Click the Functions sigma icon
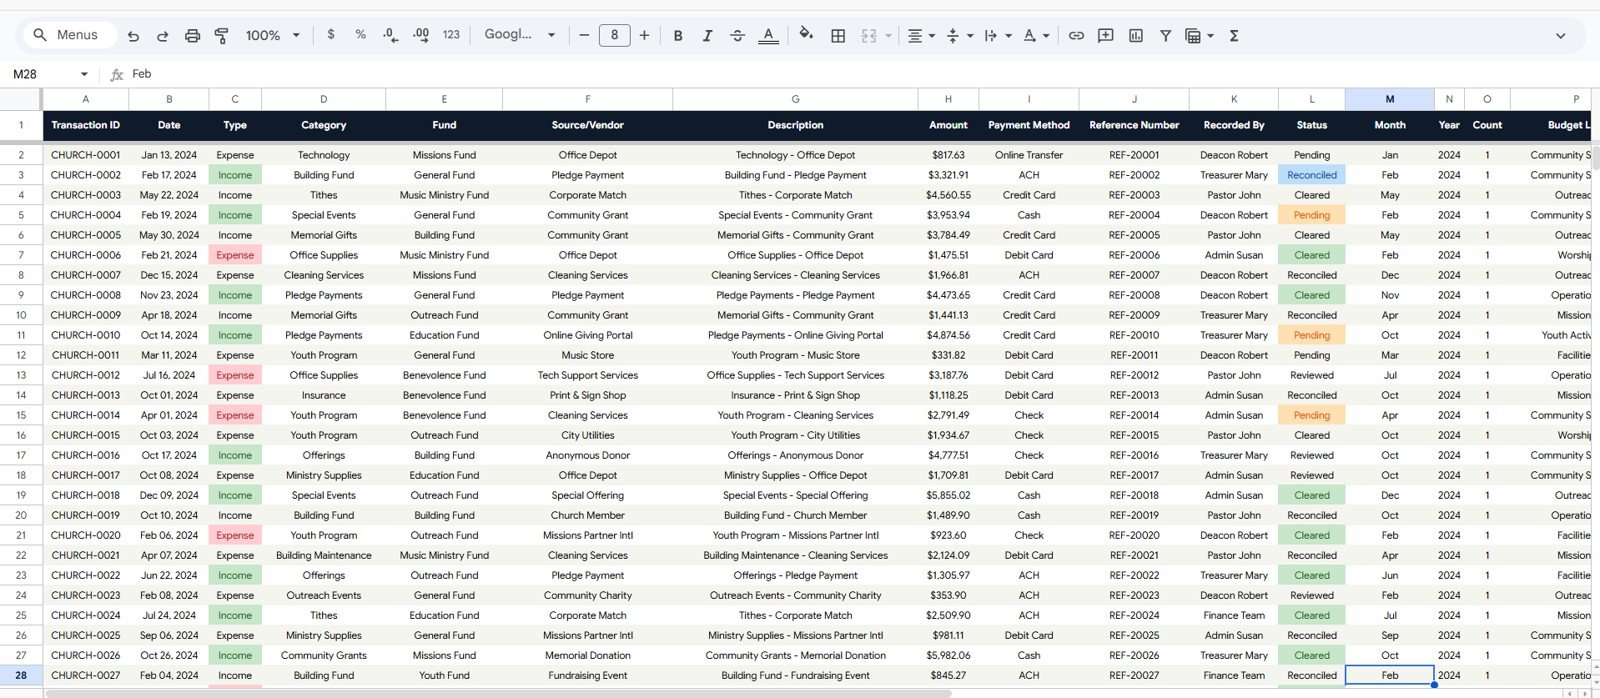 (1234, 35)
